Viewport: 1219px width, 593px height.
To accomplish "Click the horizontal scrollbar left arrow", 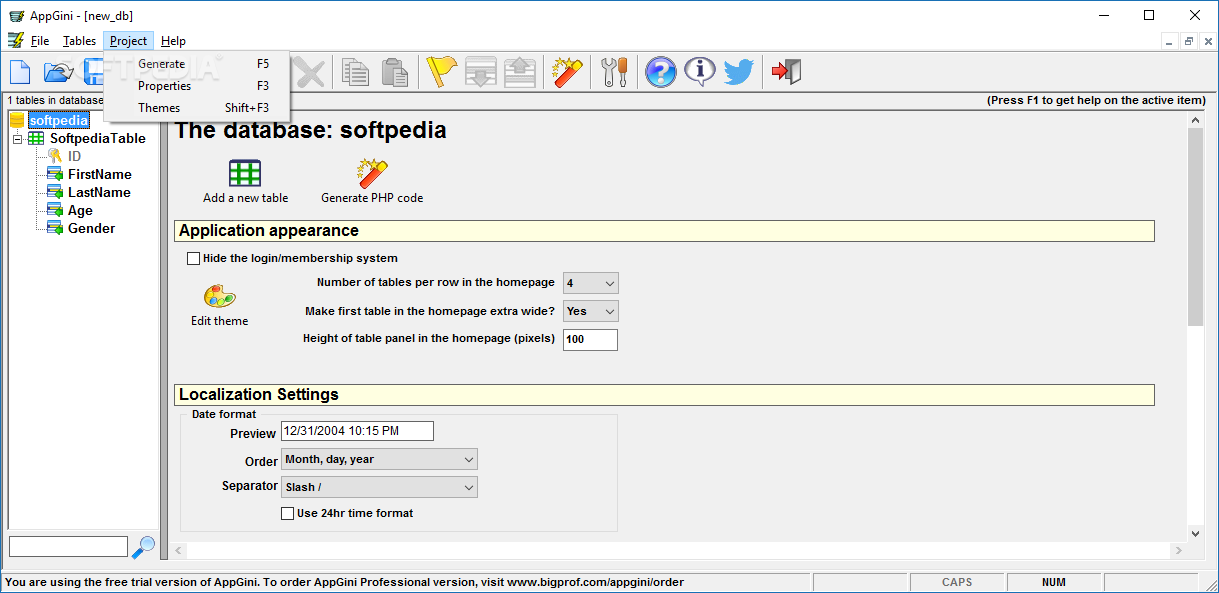I will (179, 551).
